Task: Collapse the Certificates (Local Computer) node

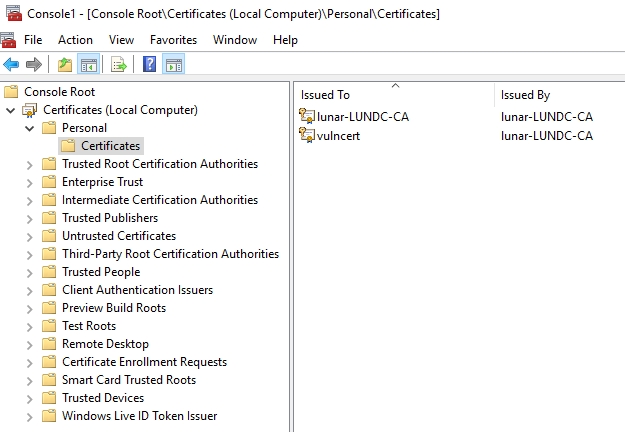Action: point(11,110)
